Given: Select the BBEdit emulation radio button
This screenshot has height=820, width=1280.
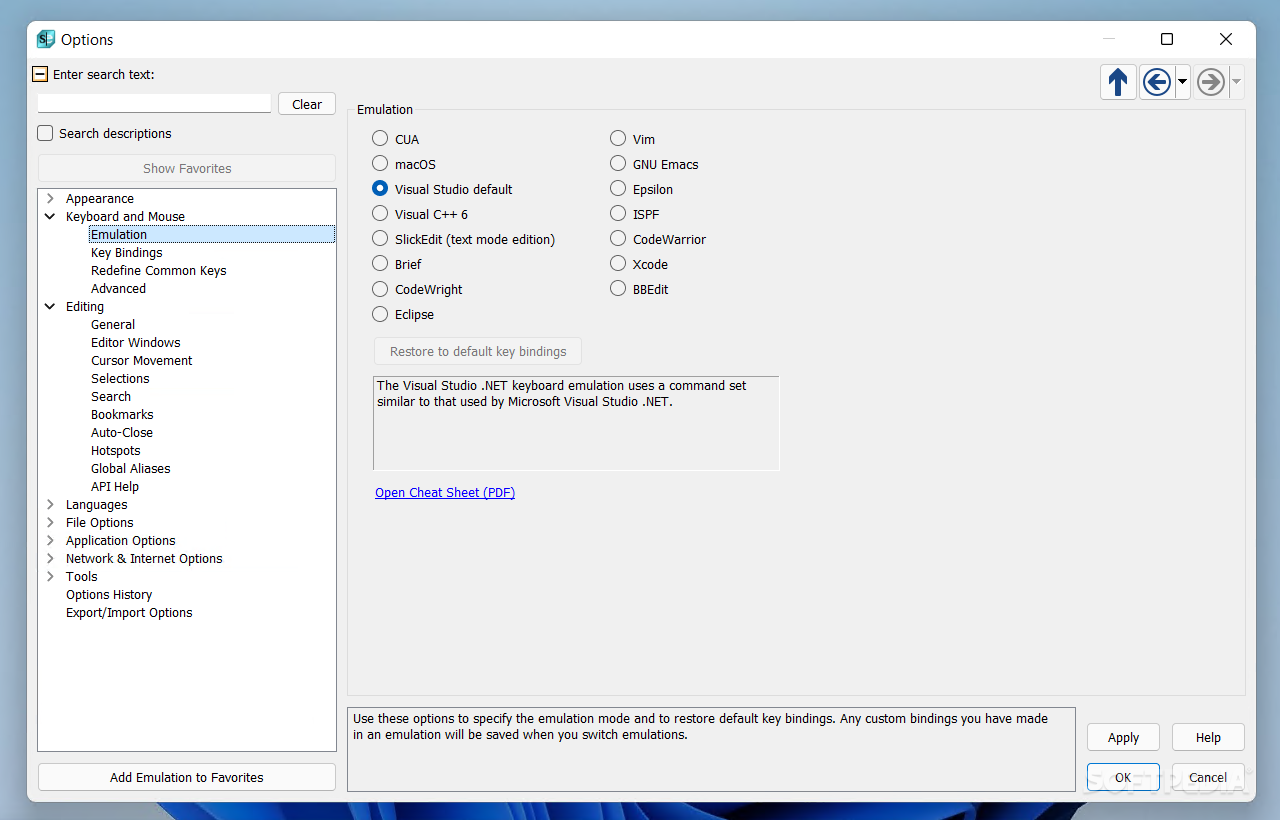Looking at the screenshot, I should click(618, 289).
